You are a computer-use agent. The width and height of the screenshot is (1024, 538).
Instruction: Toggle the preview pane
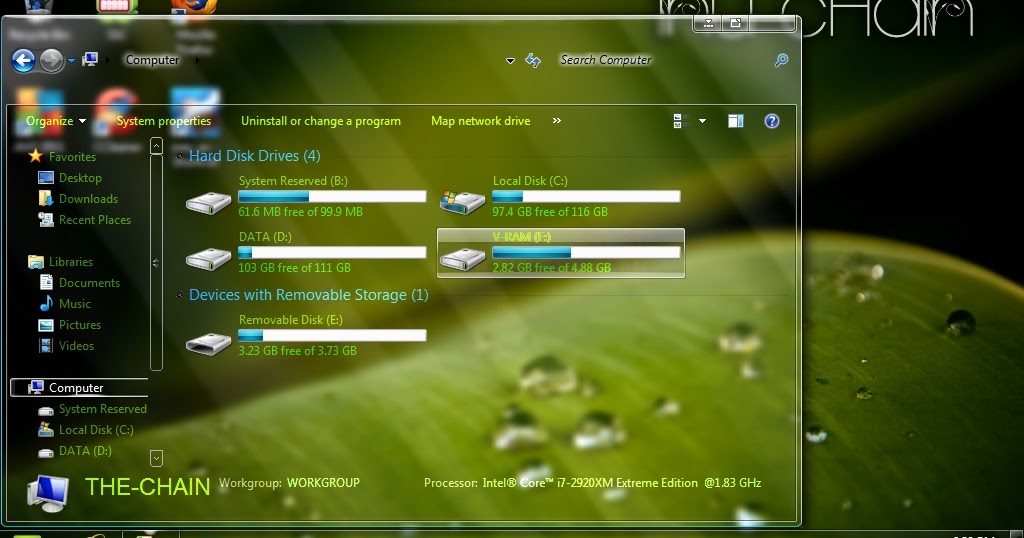point(736,121)
